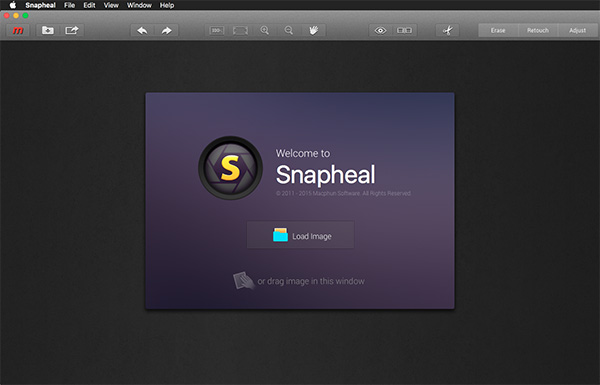Viewport: 600px width, 385px height.
Task: Zoom in with the plus magnifier
Action: 264,30
